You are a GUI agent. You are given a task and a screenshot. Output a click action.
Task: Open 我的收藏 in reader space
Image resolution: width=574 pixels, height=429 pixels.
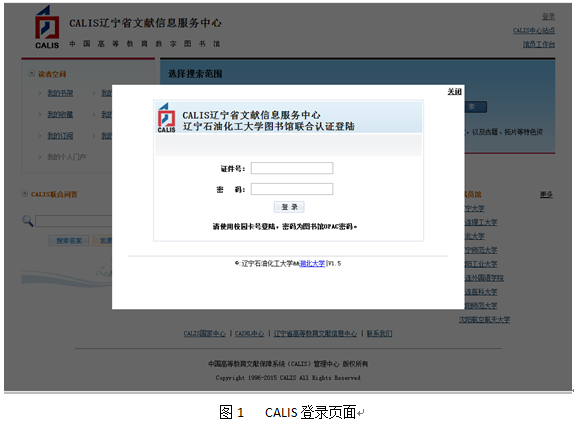[60, 115]
